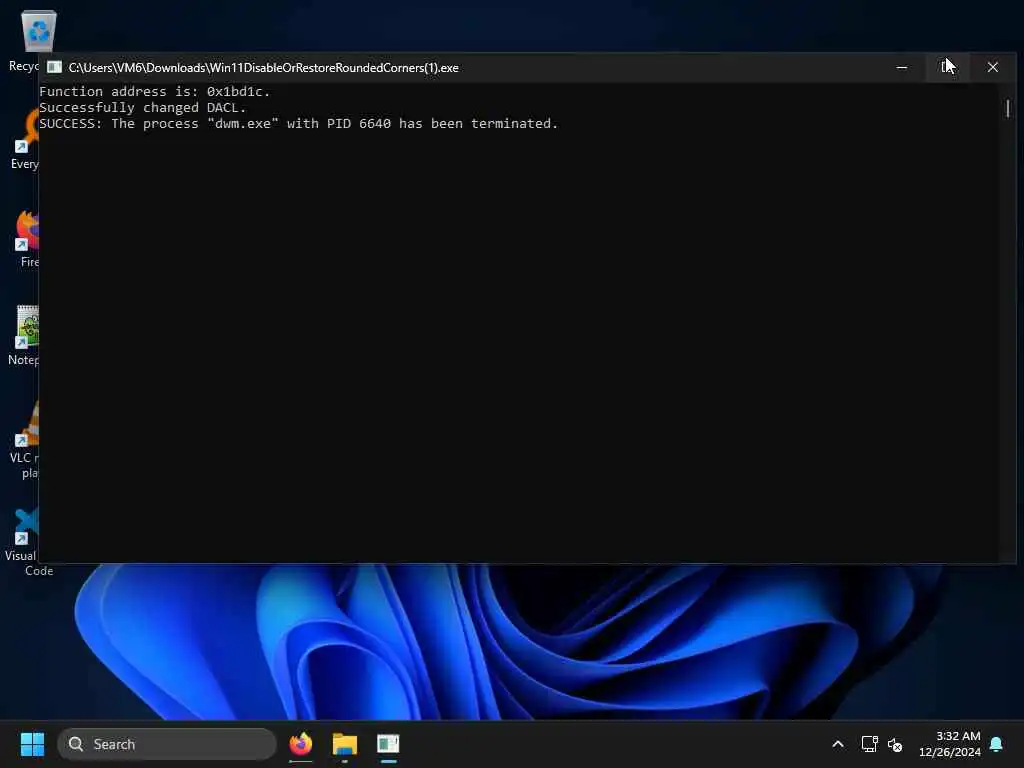Click the console window title bar icon
Viewport: 1024px width, 768px height.
[x=54, y=67]
